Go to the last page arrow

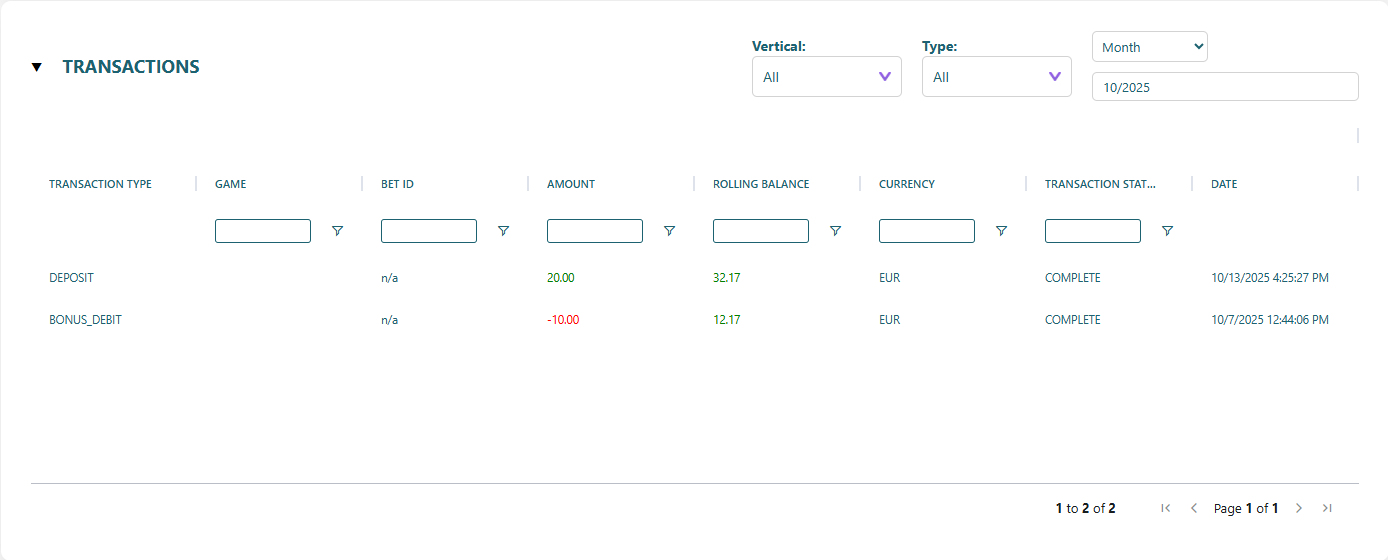point(1327,508)
